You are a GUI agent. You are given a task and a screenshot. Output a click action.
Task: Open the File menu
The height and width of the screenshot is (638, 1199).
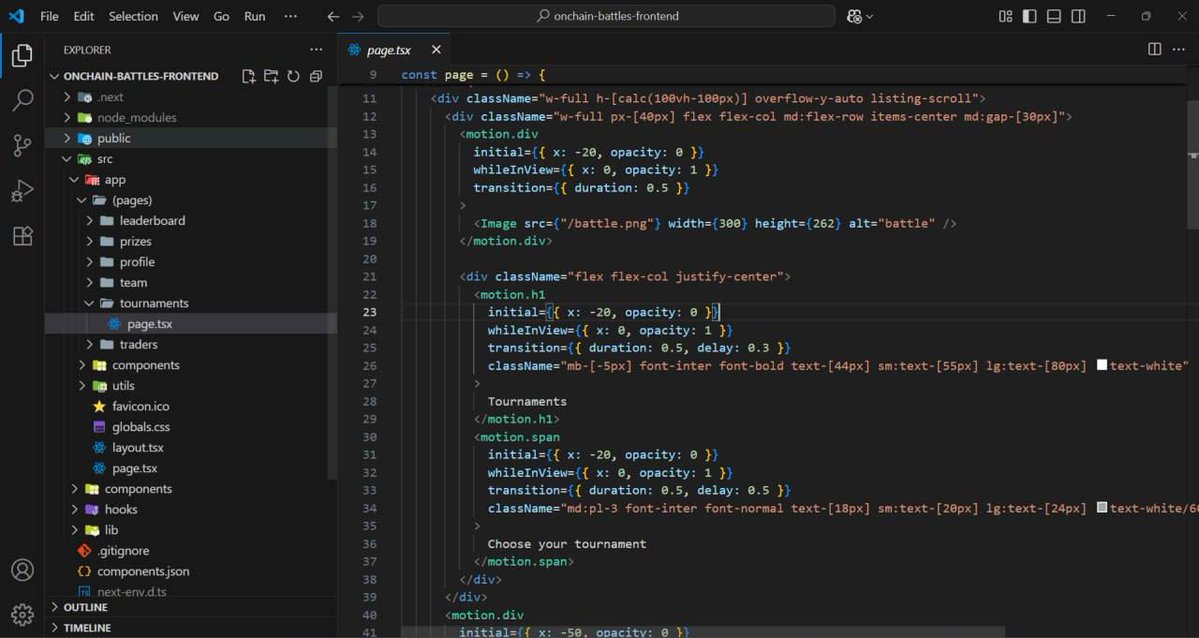pyautogui.click(x=49, y=16)
